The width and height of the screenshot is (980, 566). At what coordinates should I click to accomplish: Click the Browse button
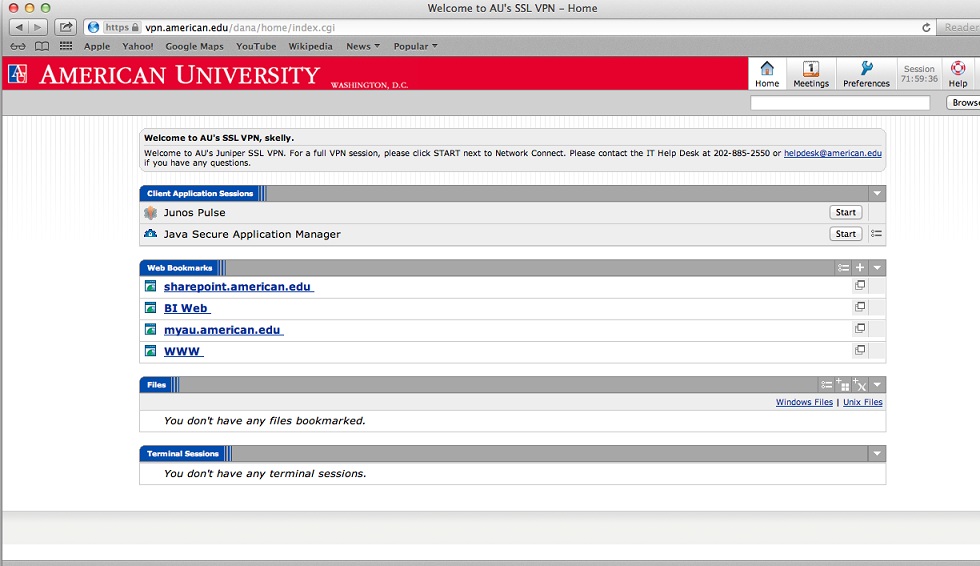(x=964, y=102)
